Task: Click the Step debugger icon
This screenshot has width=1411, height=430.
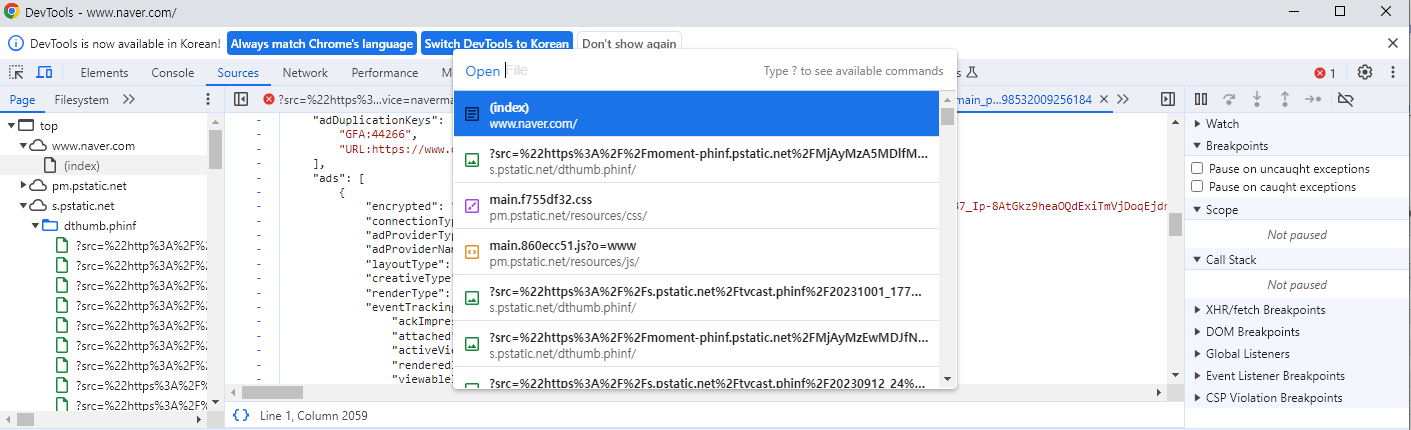Action: pyautogui.click(x=1314, y=99)
